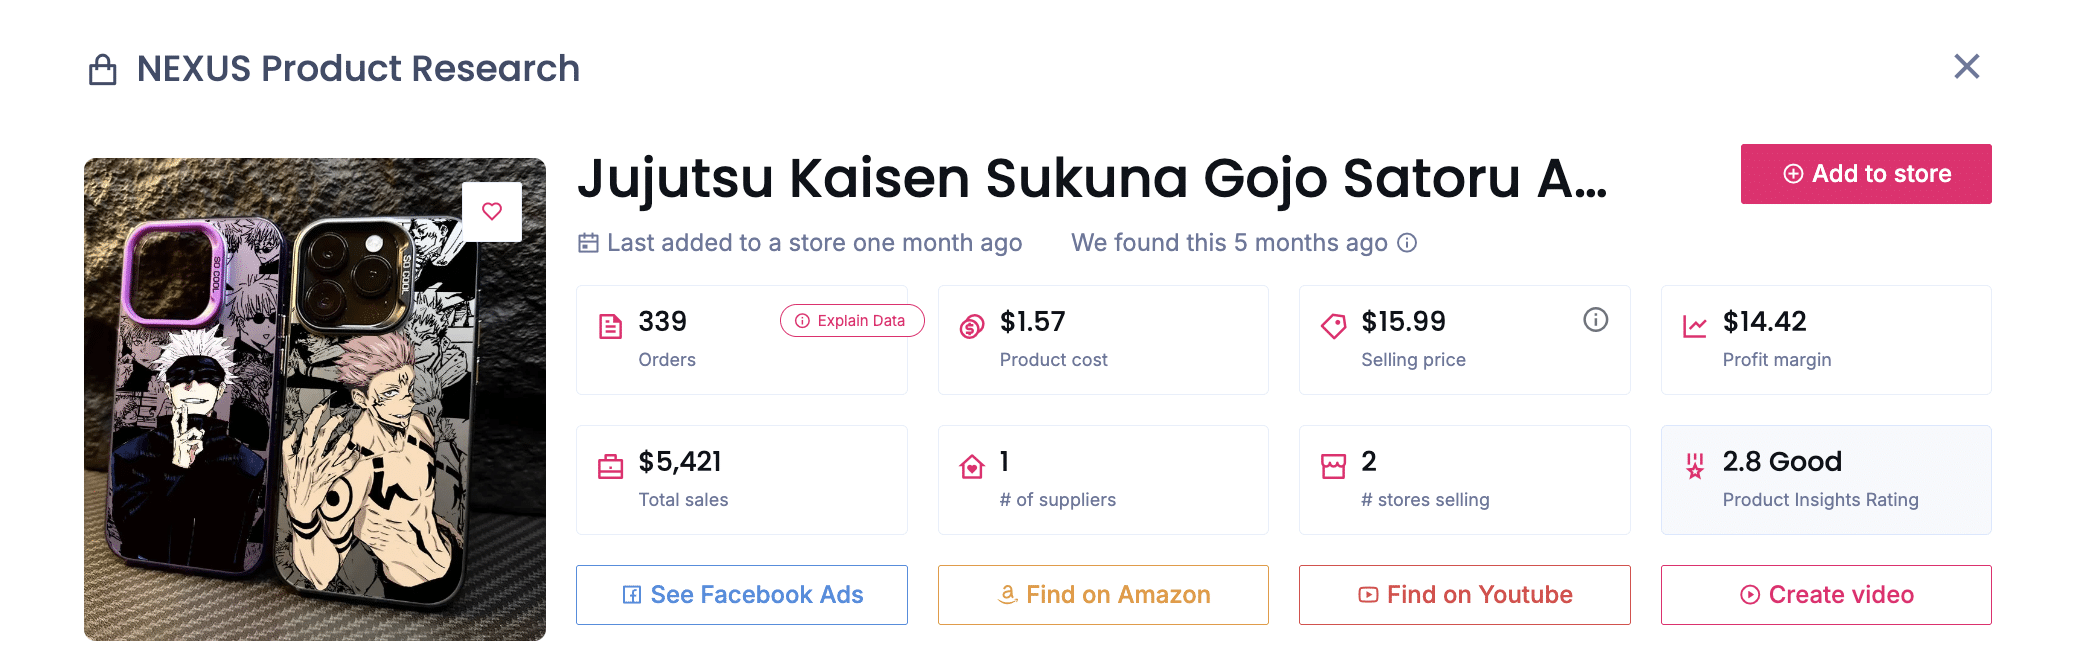Click the stores selling storefront icon
The image size is (2076, 652).
click(x=1333, y=466)
